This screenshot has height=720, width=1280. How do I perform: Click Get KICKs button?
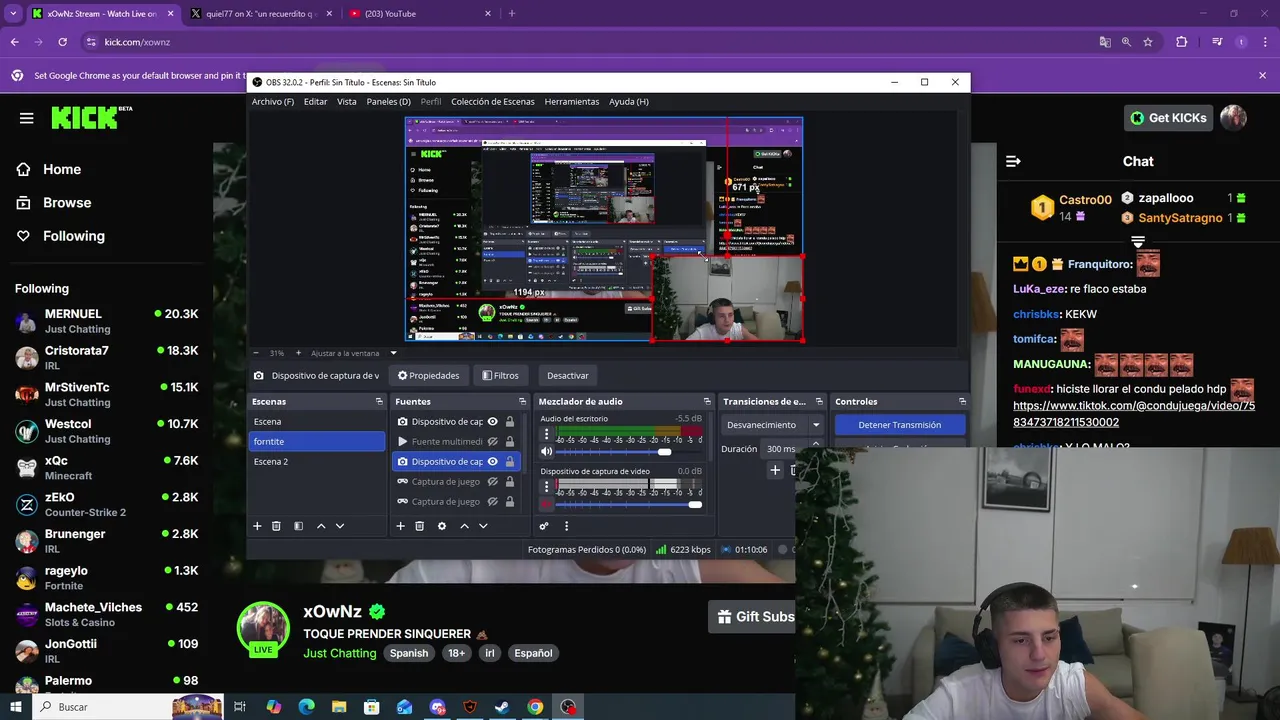(1168, 118)
